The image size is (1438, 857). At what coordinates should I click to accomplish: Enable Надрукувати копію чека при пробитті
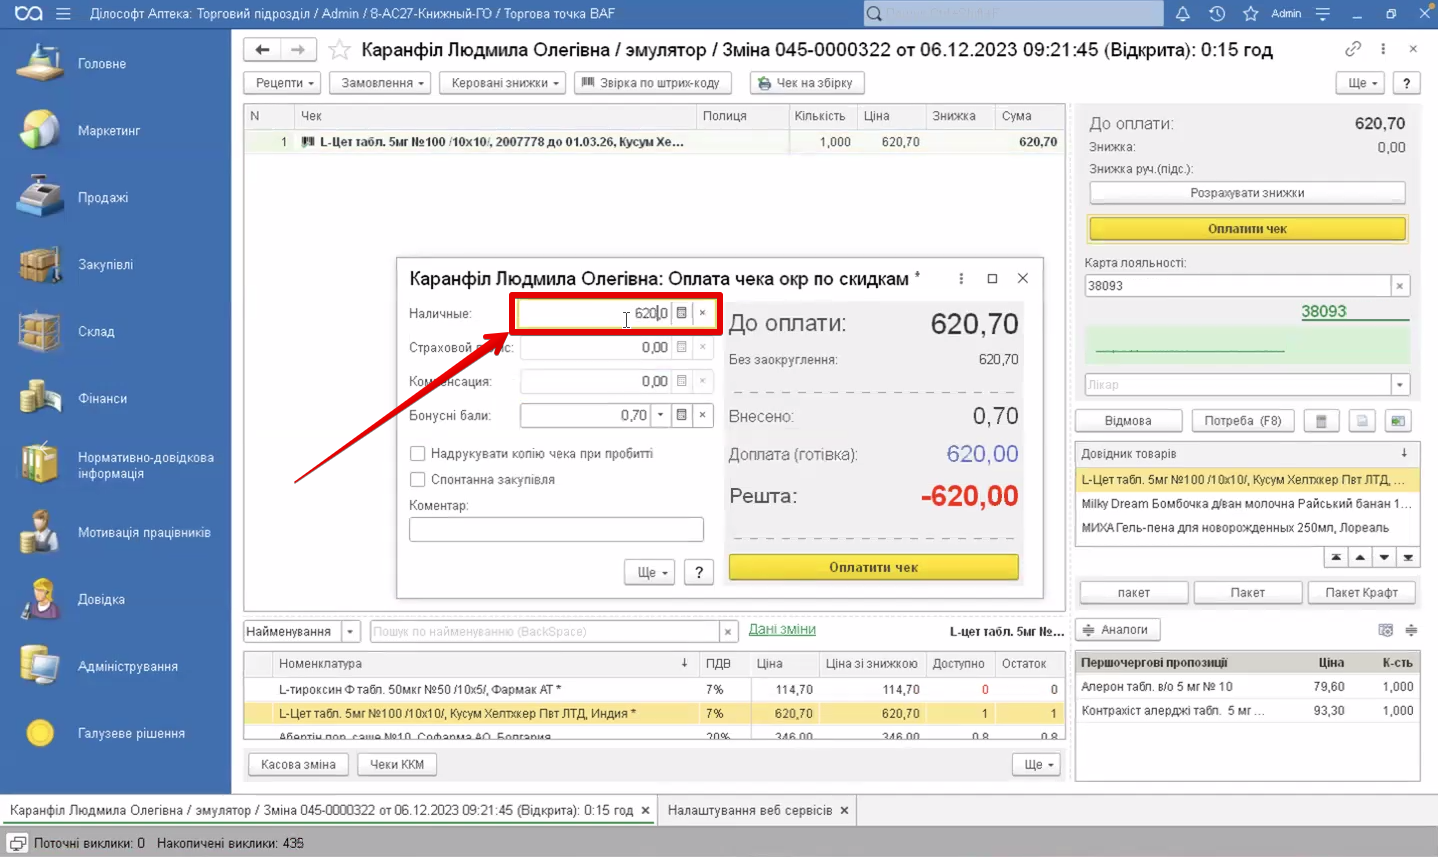pos(418,454)
